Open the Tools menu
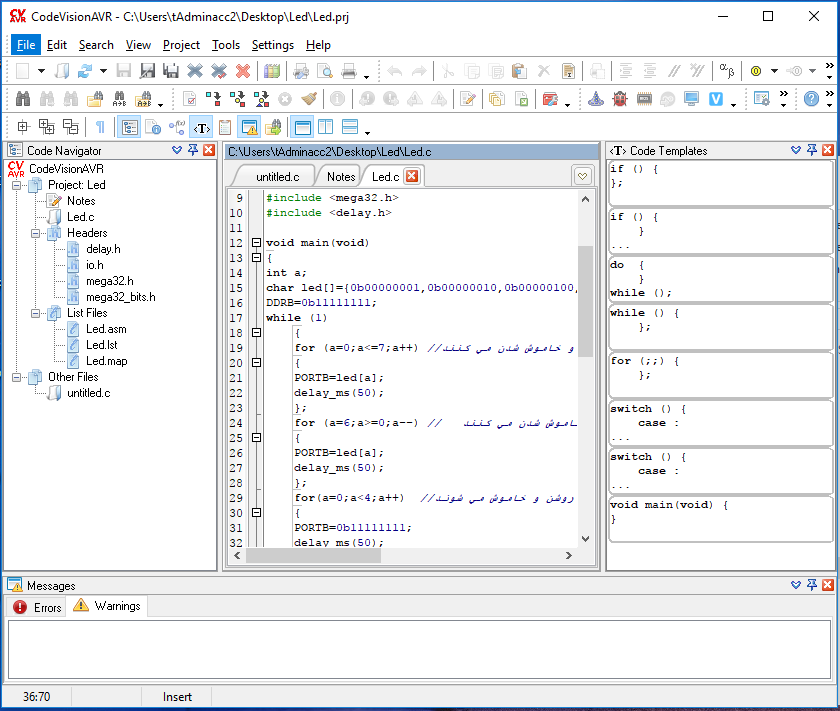 226,45
